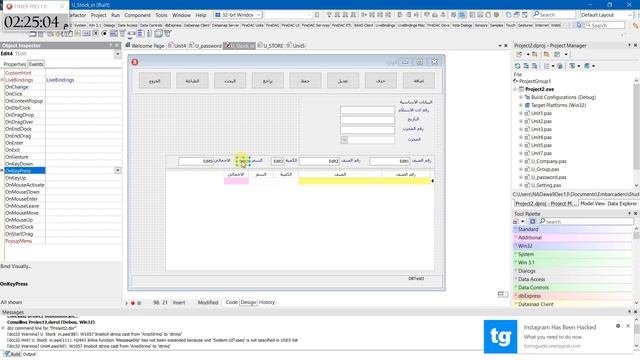This screenshot has height=360, width=640.
Task: Open the Model View tab
Action: click(x=592, y=203)
